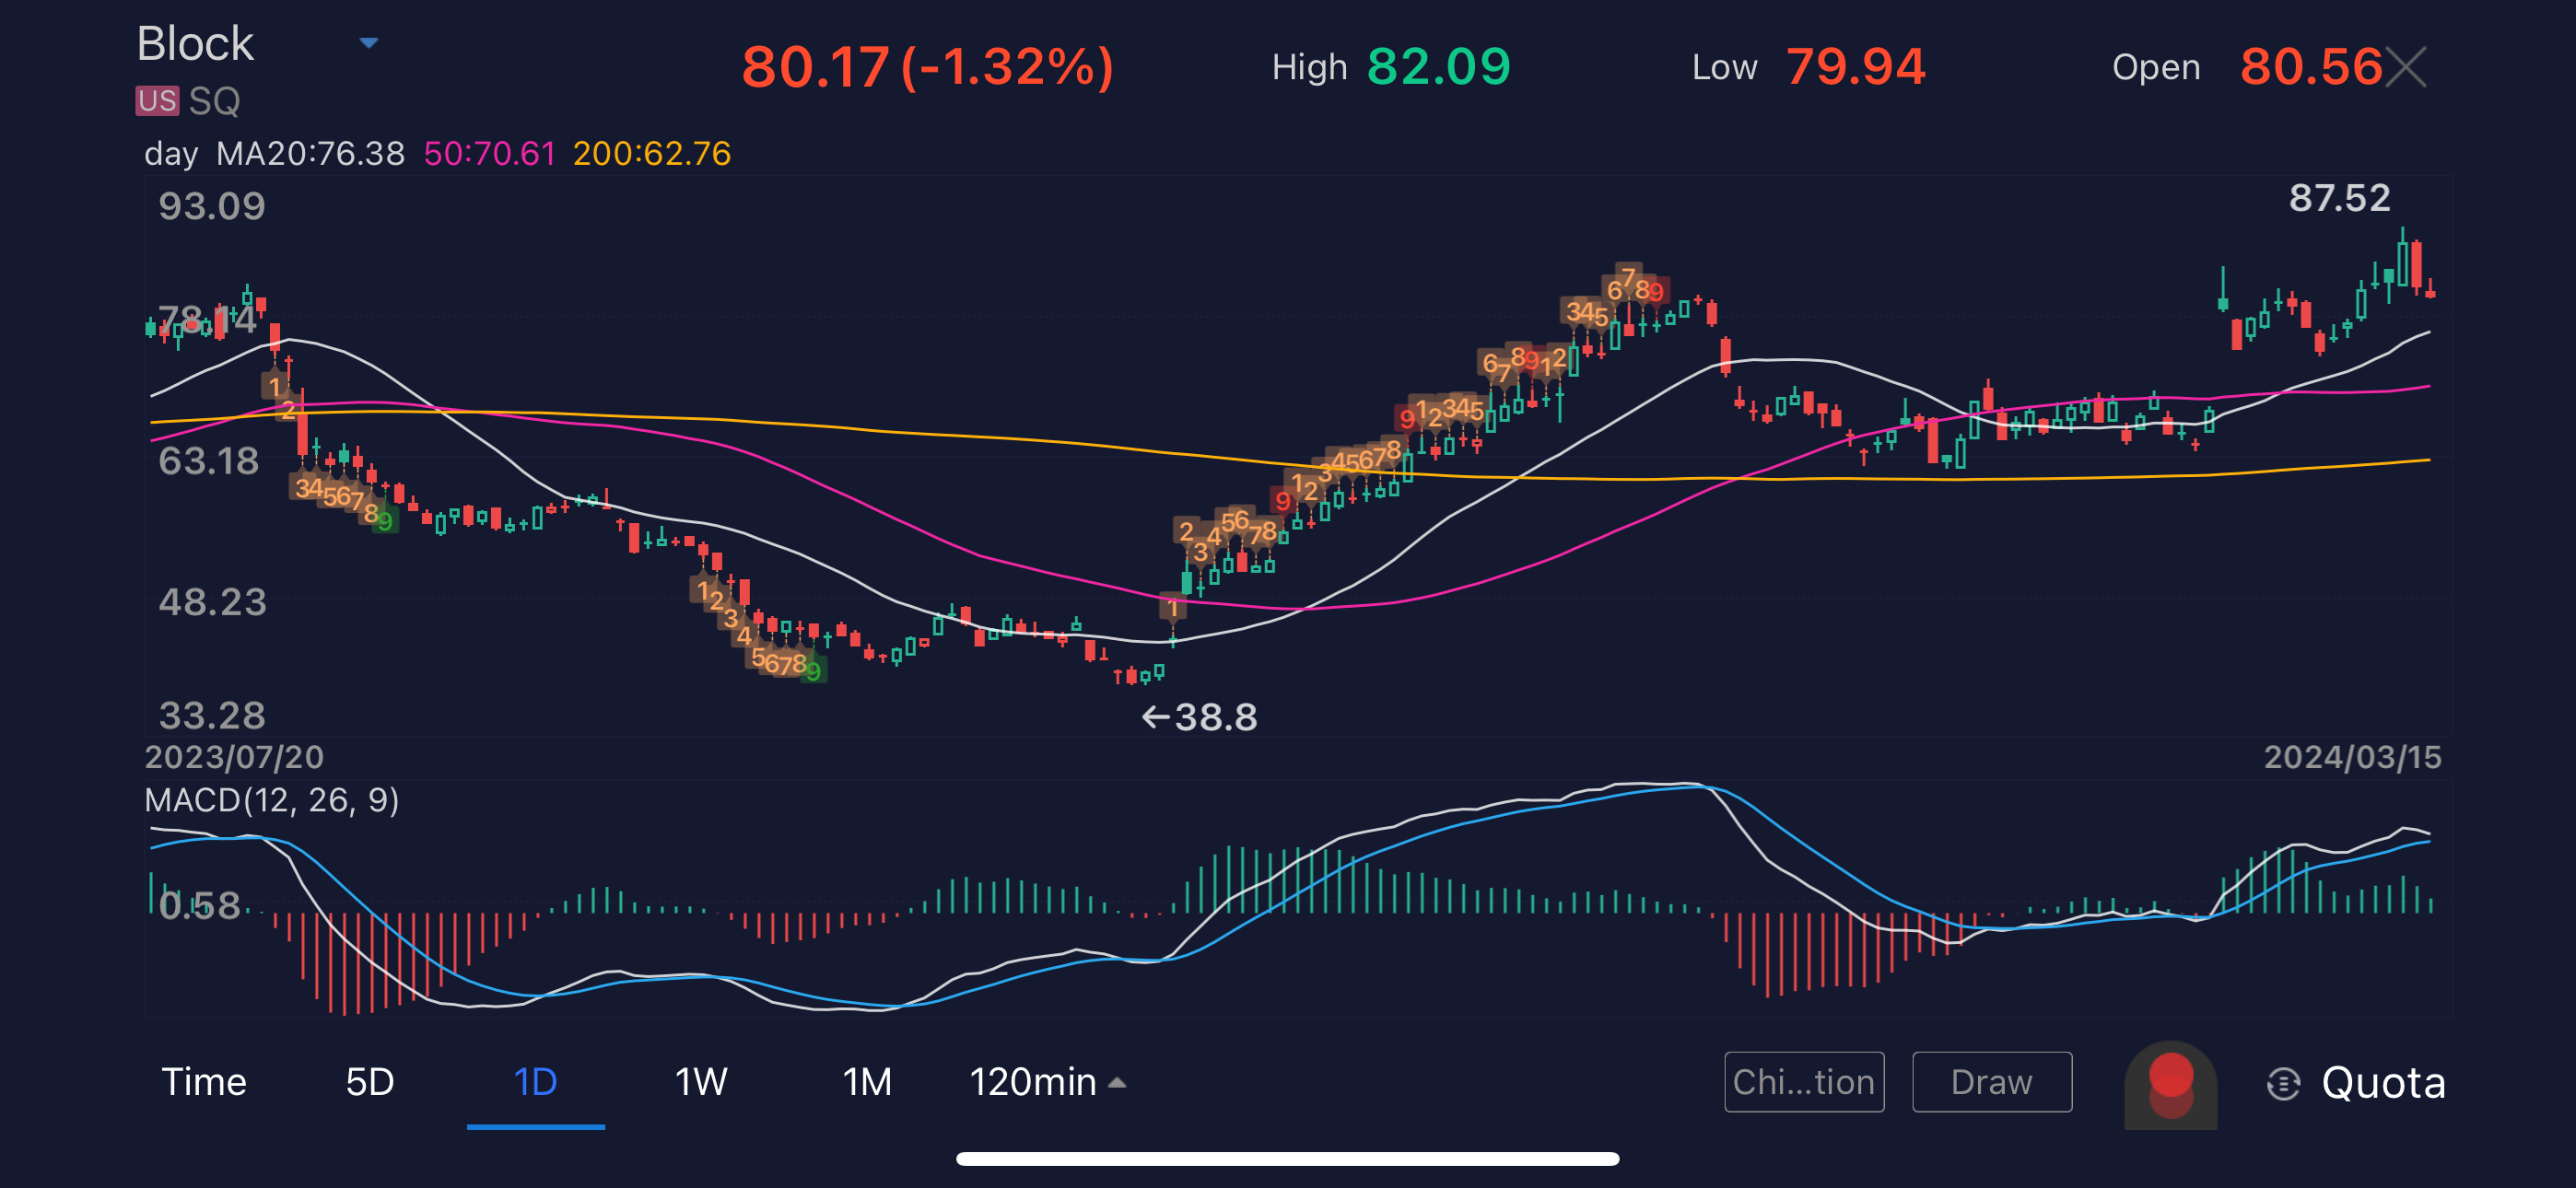Click the 38.8 low price marker arrow
Image resolution: width=2576 pixels, height=1188 pixels.
coord(1199,717)
